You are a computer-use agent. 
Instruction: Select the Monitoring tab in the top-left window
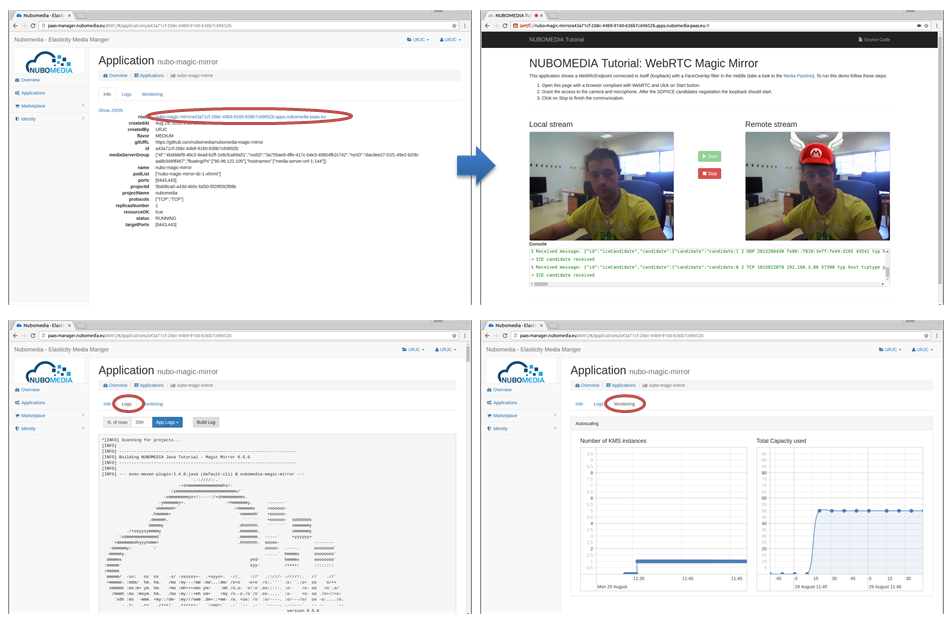point(152,94)
